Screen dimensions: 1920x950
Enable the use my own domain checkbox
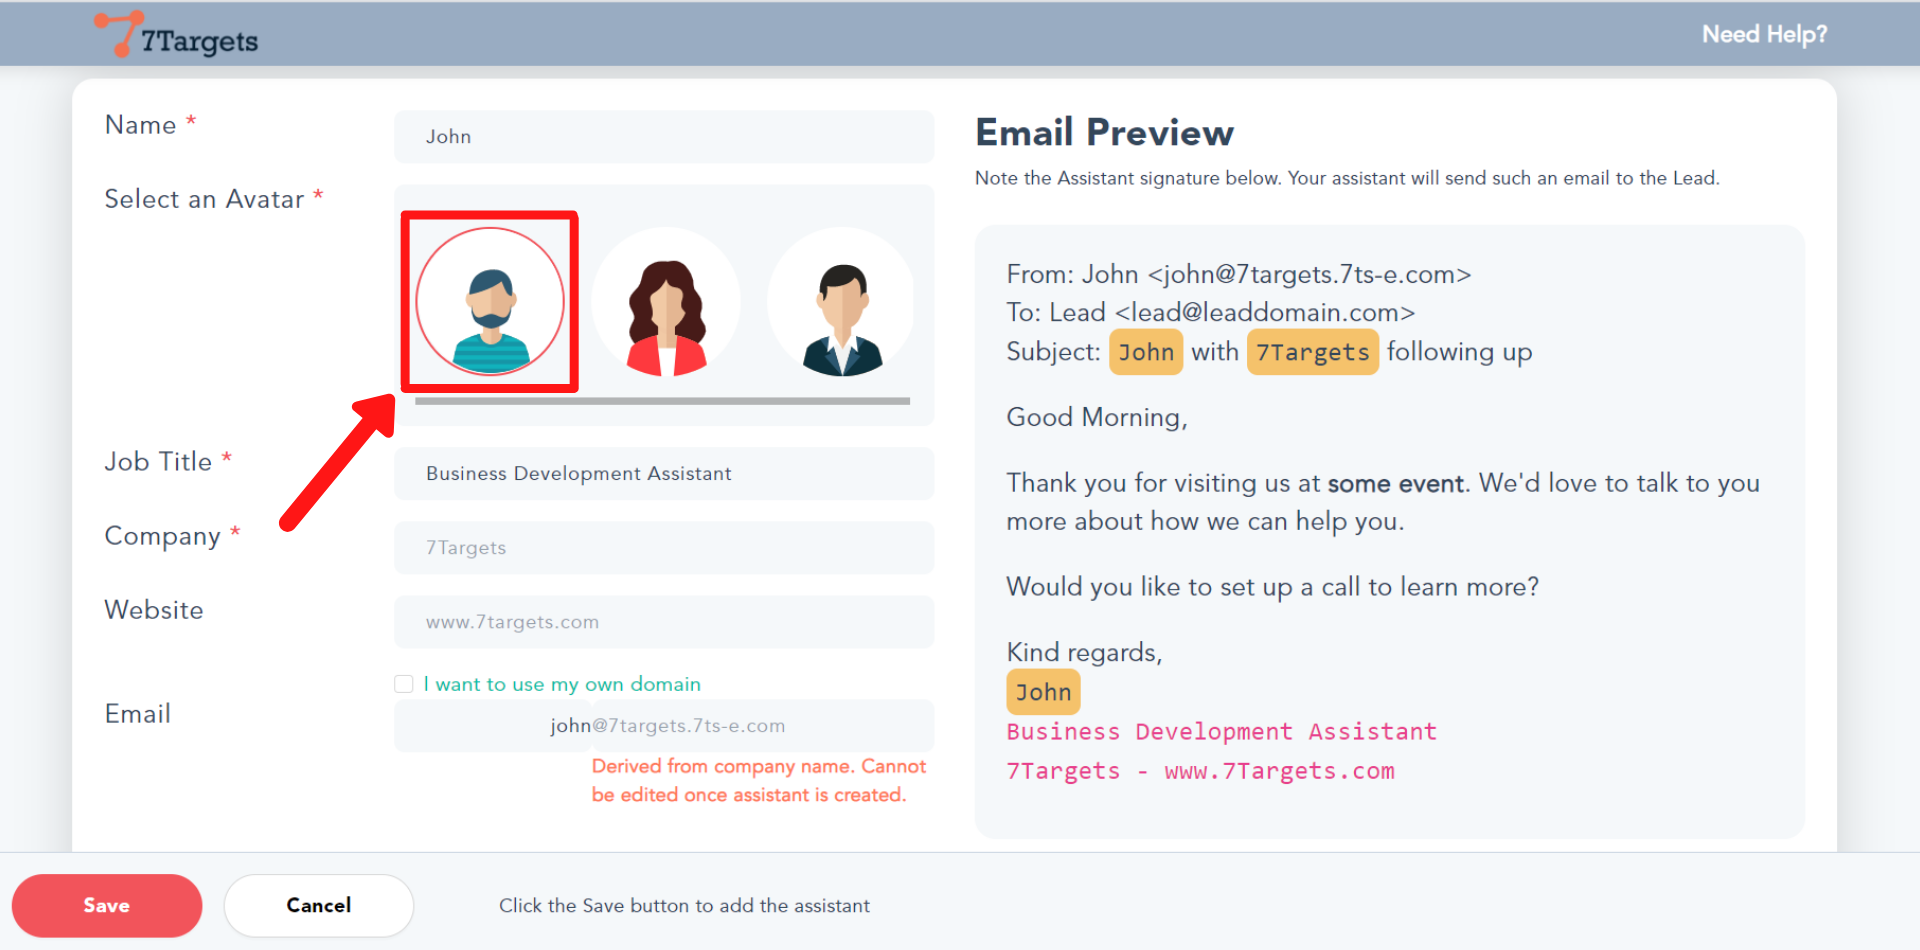(404, 684)
